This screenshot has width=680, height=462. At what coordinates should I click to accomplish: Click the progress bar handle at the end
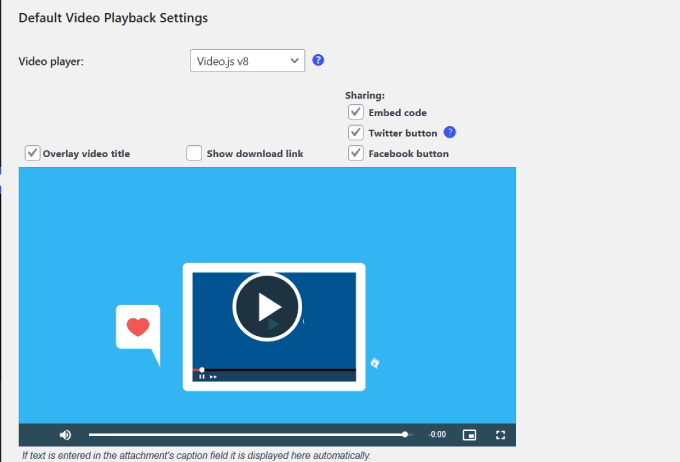coord(405,435)
